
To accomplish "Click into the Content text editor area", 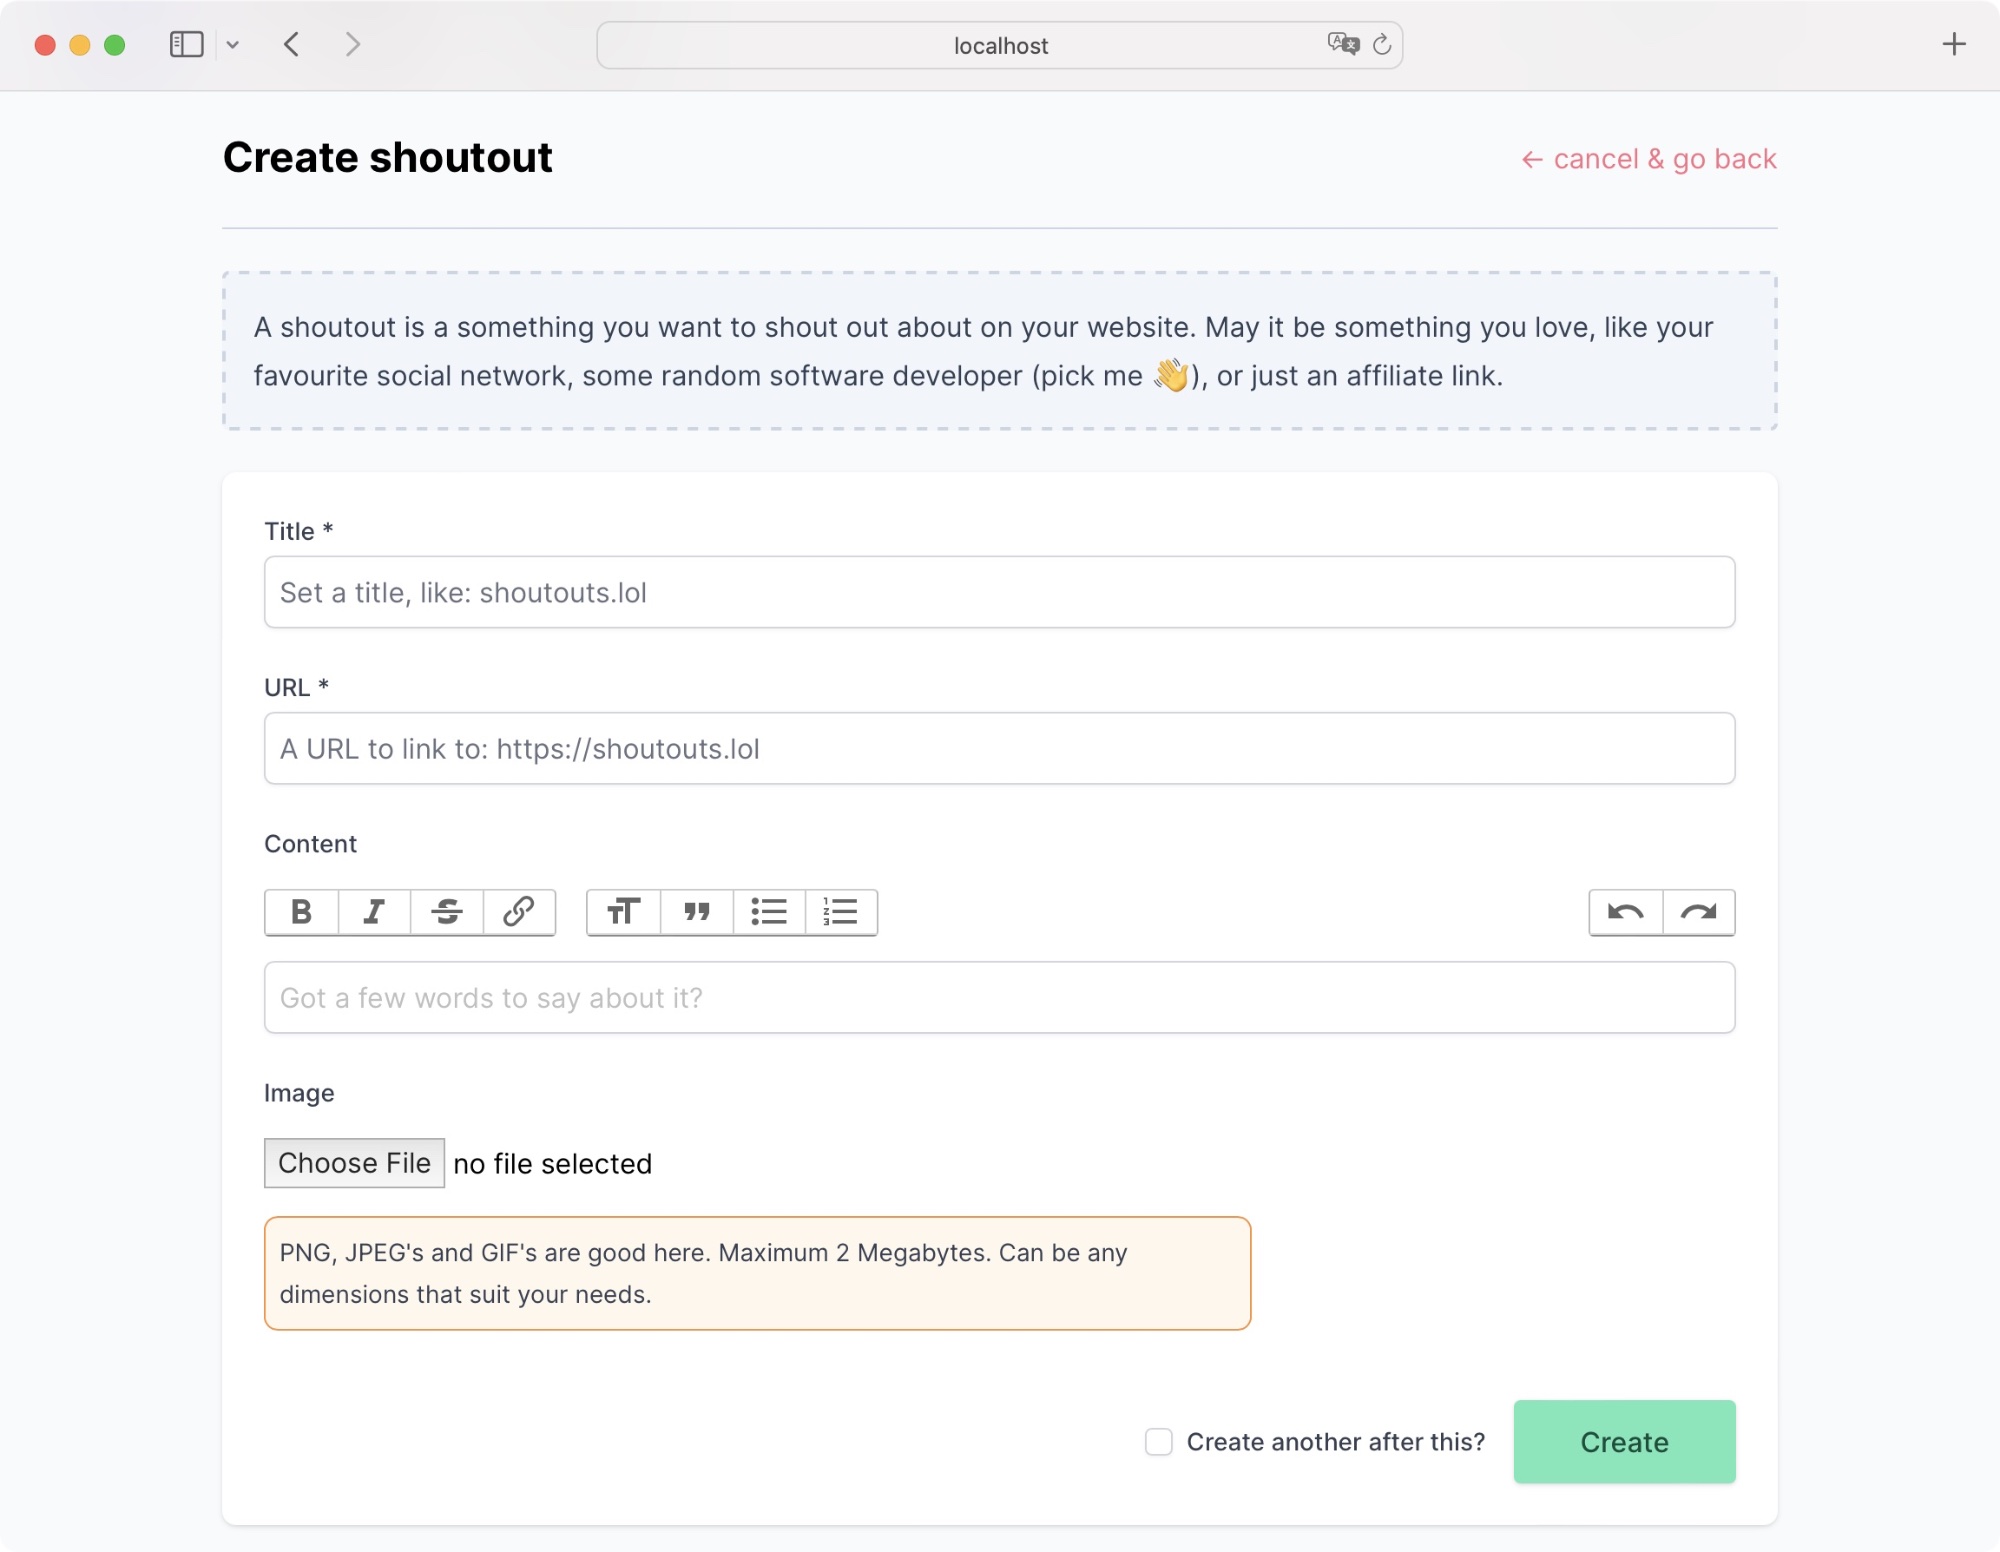I will point(1000,997).
